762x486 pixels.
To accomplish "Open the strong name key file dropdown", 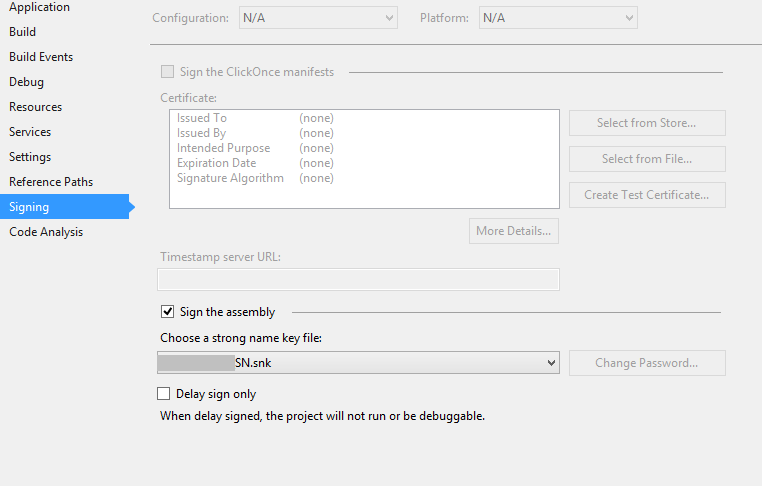I will click(358, 363).
